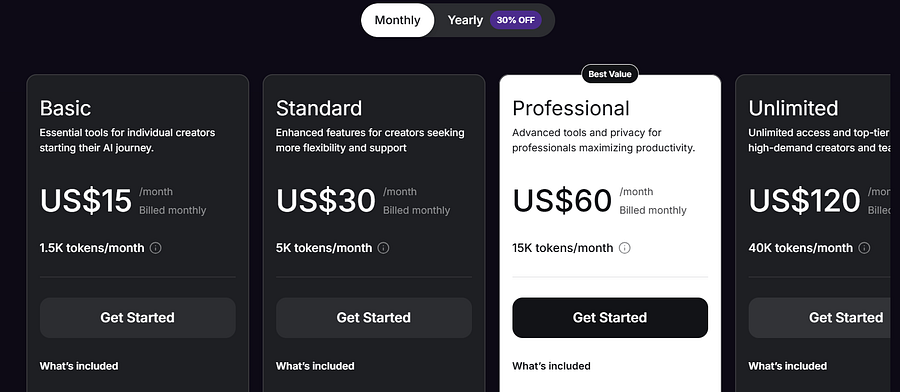Image resolution: width=900 pixels, height=392 pixels.
Task: Click What's included under Professional
Action: 552,366
